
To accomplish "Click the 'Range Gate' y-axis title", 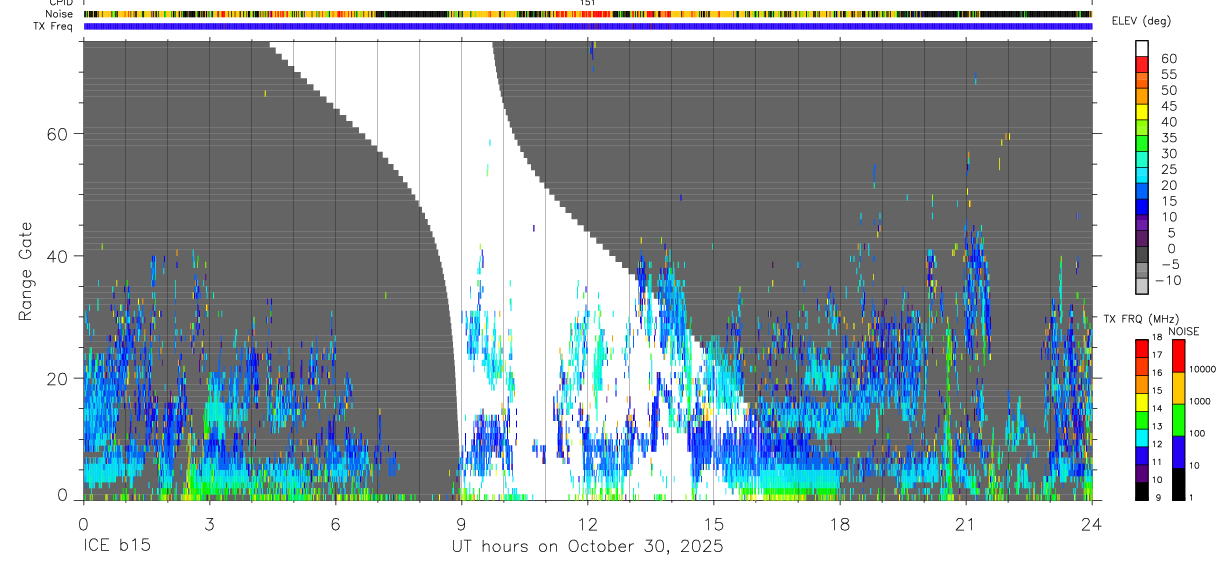I will pyautogui.click(x=25, y=271).
